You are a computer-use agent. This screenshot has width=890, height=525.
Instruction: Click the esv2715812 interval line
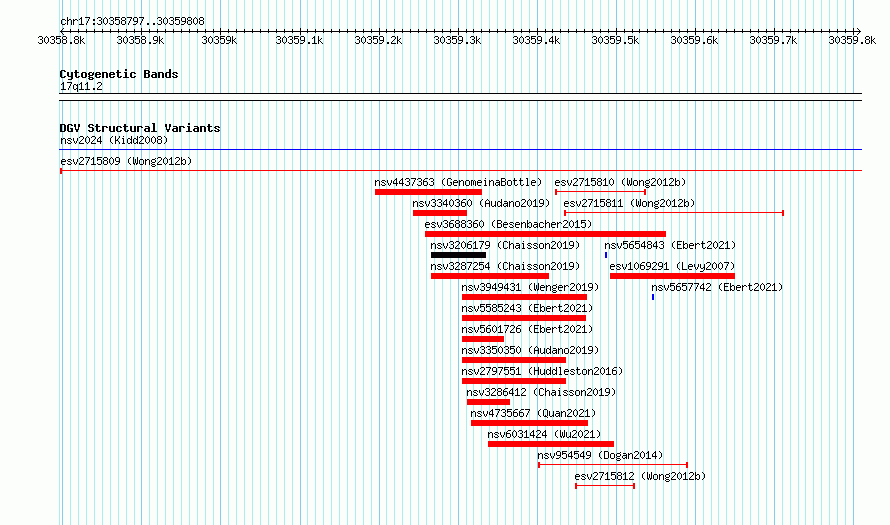[605, 486]
